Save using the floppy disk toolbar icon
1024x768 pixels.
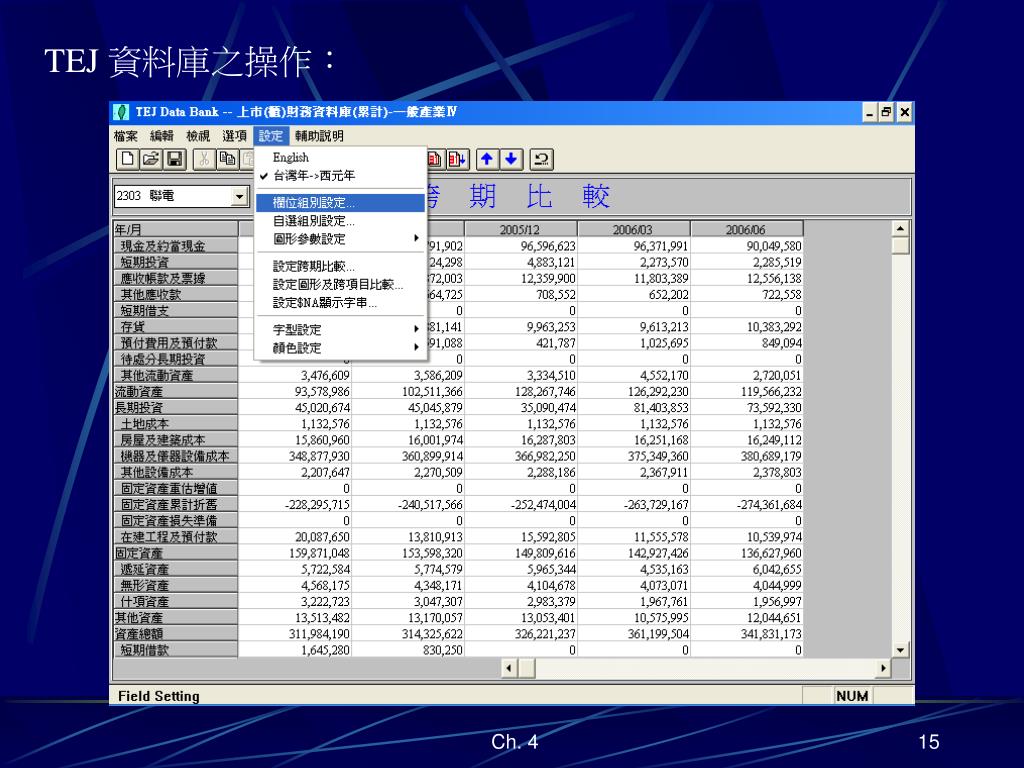(174, 159)
